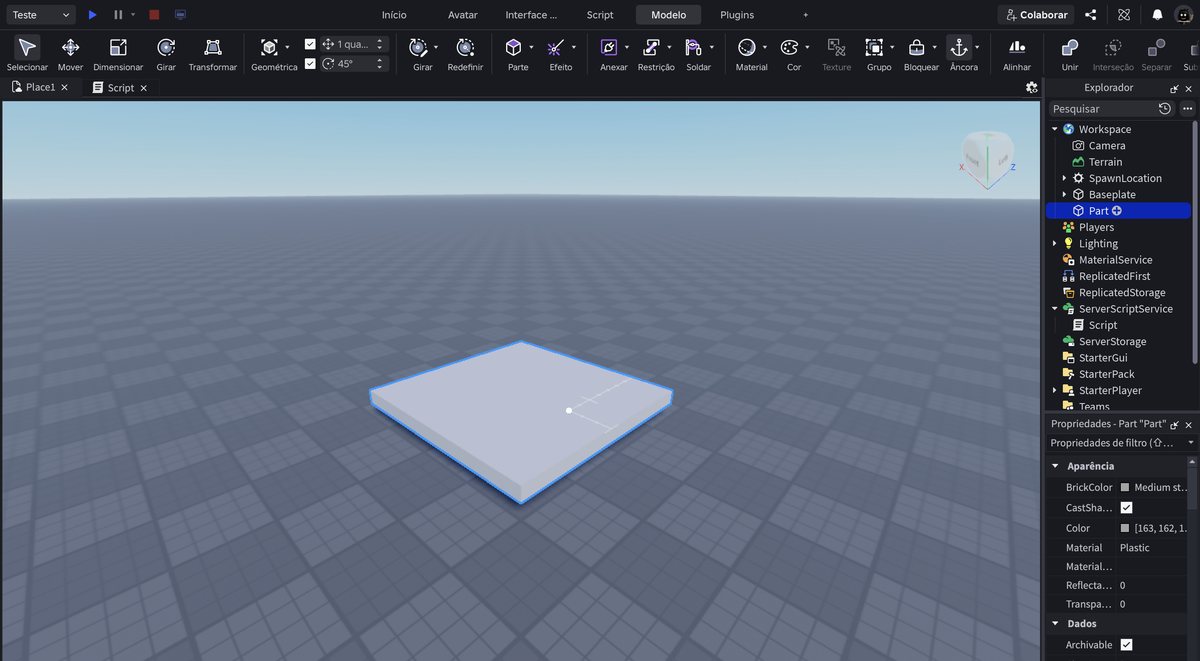This screenshot has width=1200, height=661.
Task: Click the Pause simulation button
Action: (118, 15)
